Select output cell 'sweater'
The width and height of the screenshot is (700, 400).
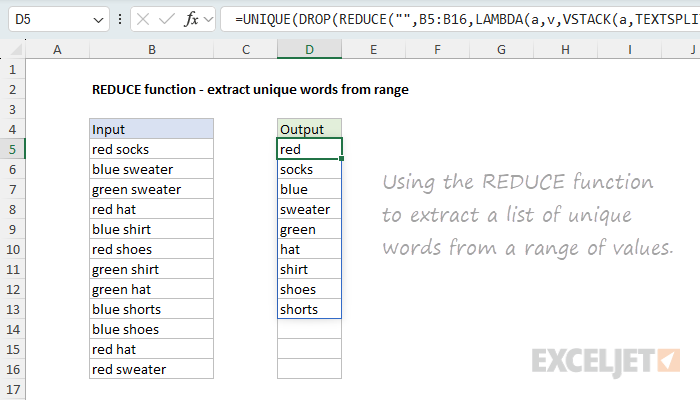coord(309,209)
